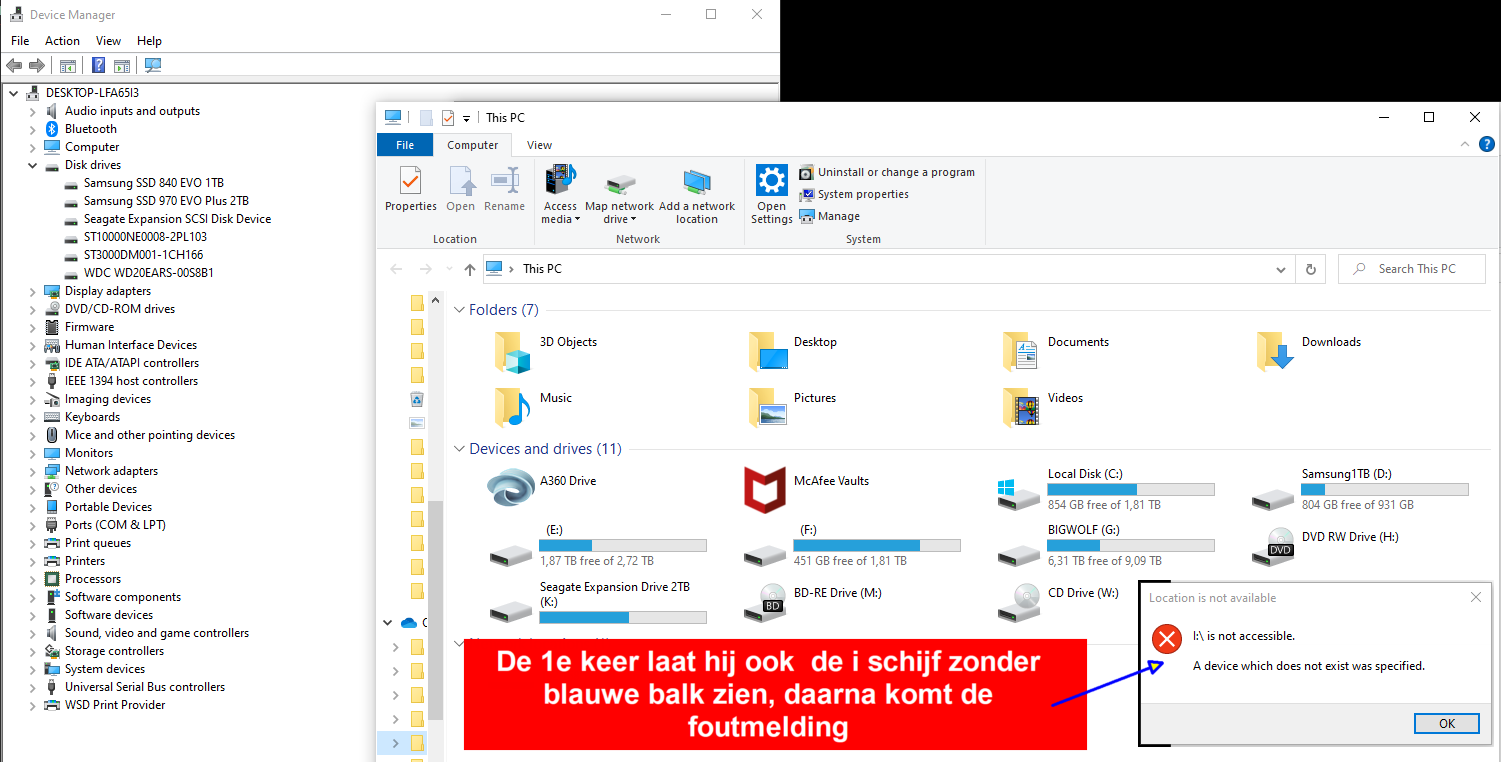Click the Map network drive icon
The width and height of the screenshot is (1501, 762).
[619, 182]
